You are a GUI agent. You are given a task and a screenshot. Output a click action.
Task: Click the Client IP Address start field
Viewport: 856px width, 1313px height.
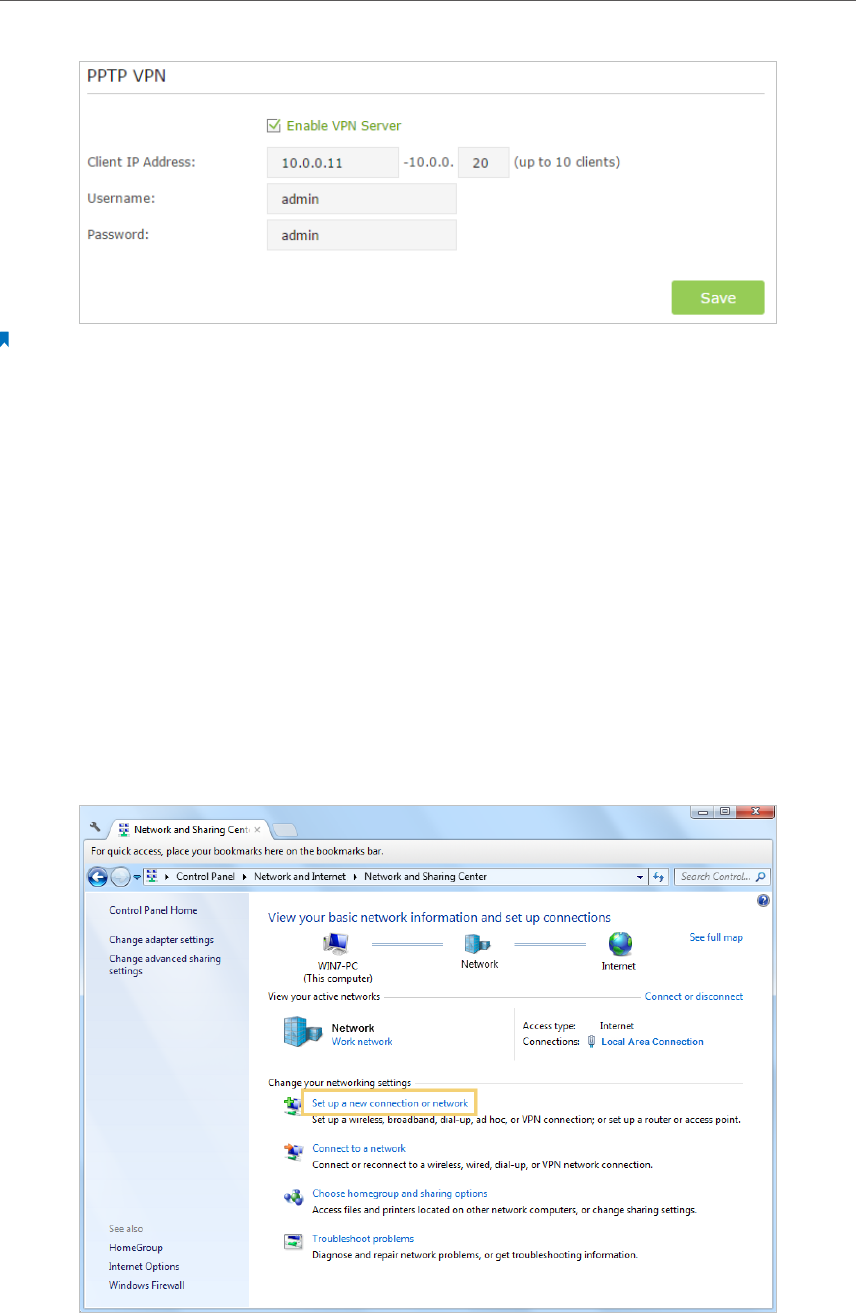pos(333,162)
